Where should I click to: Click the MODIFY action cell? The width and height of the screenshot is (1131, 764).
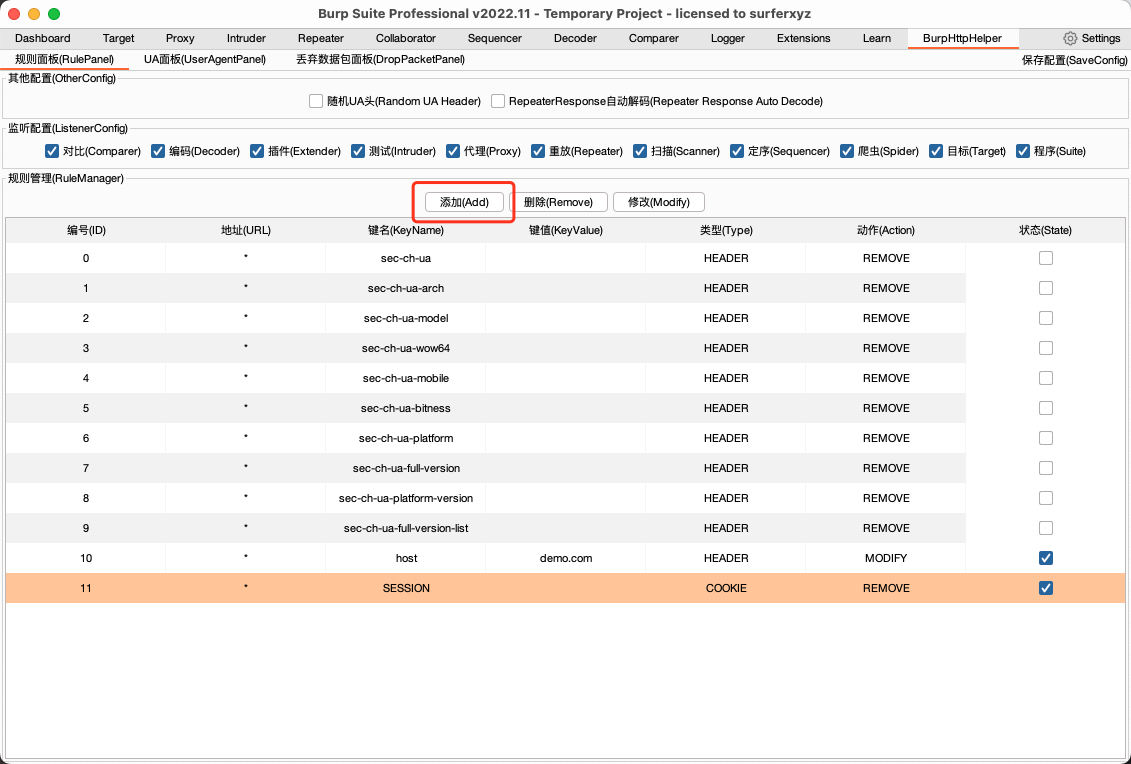tap(886, 558)
